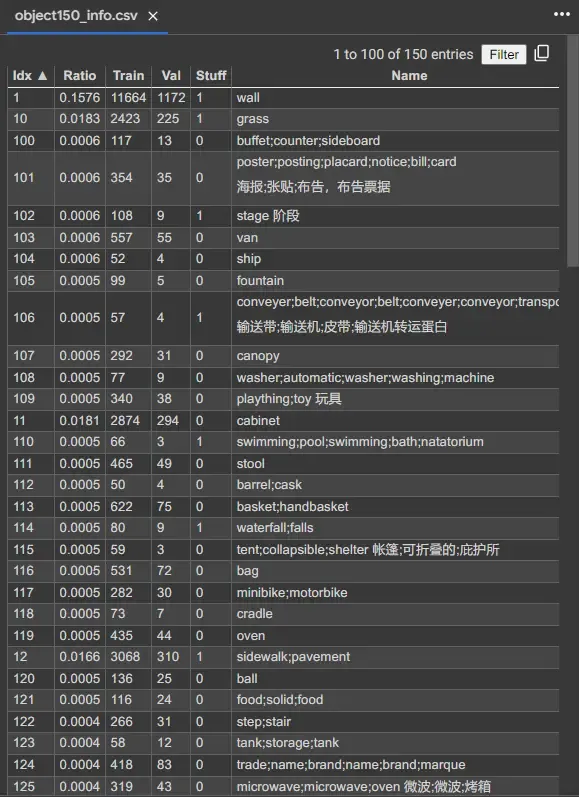Click the 'plaything;toy' name cell
The height and width of the screenshot is (797, 579).
click(395, 399)
